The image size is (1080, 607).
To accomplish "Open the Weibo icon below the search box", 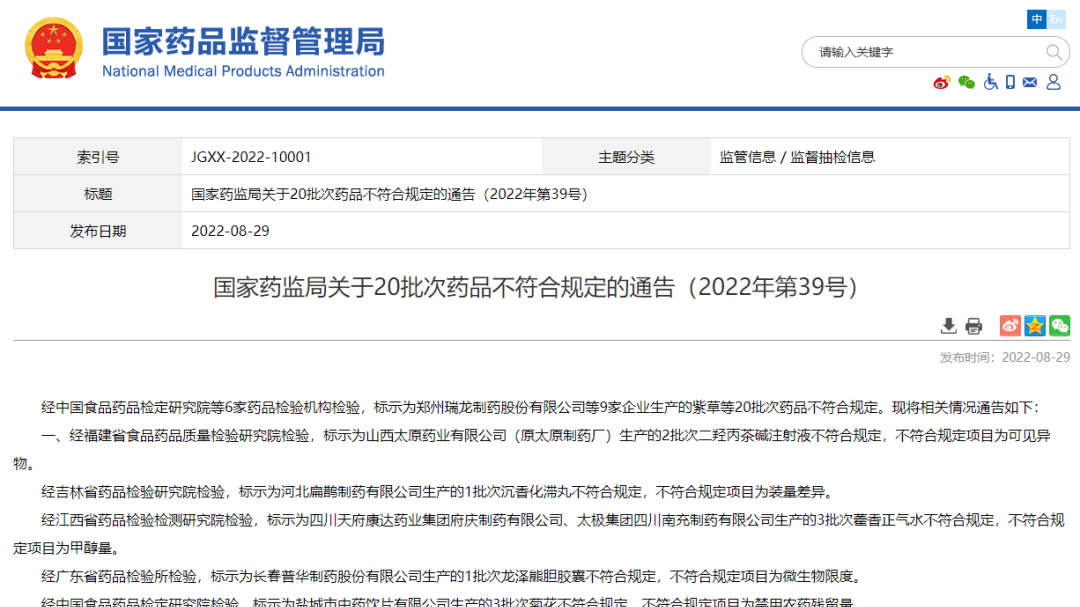I will 941,82.
